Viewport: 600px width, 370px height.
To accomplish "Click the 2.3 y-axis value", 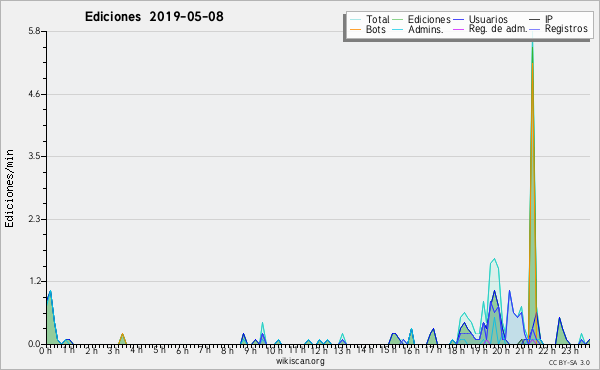I will pos(34,219).
